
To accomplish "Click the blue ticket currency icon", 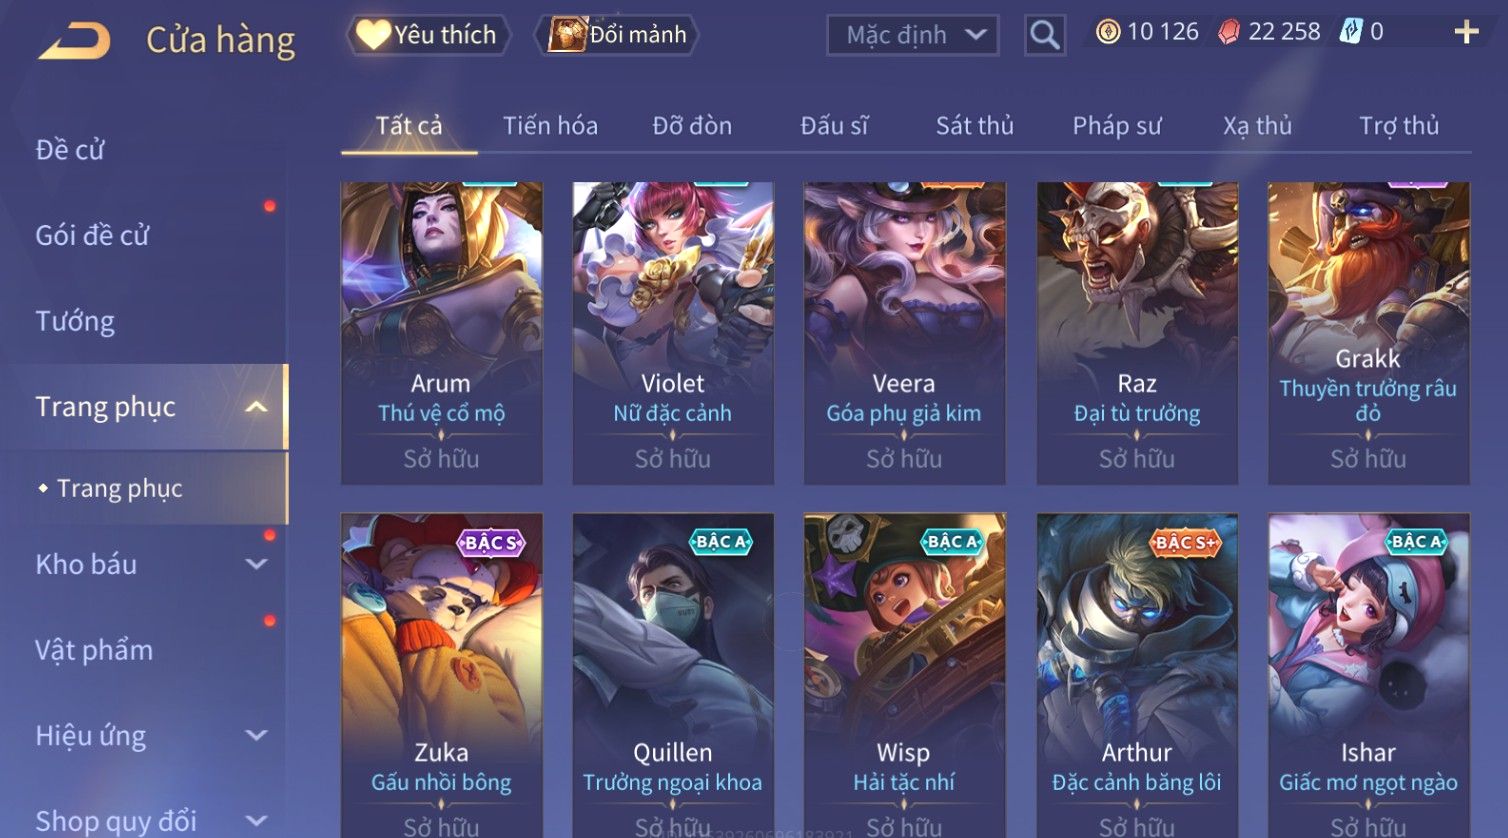I will click(1351, 32).
